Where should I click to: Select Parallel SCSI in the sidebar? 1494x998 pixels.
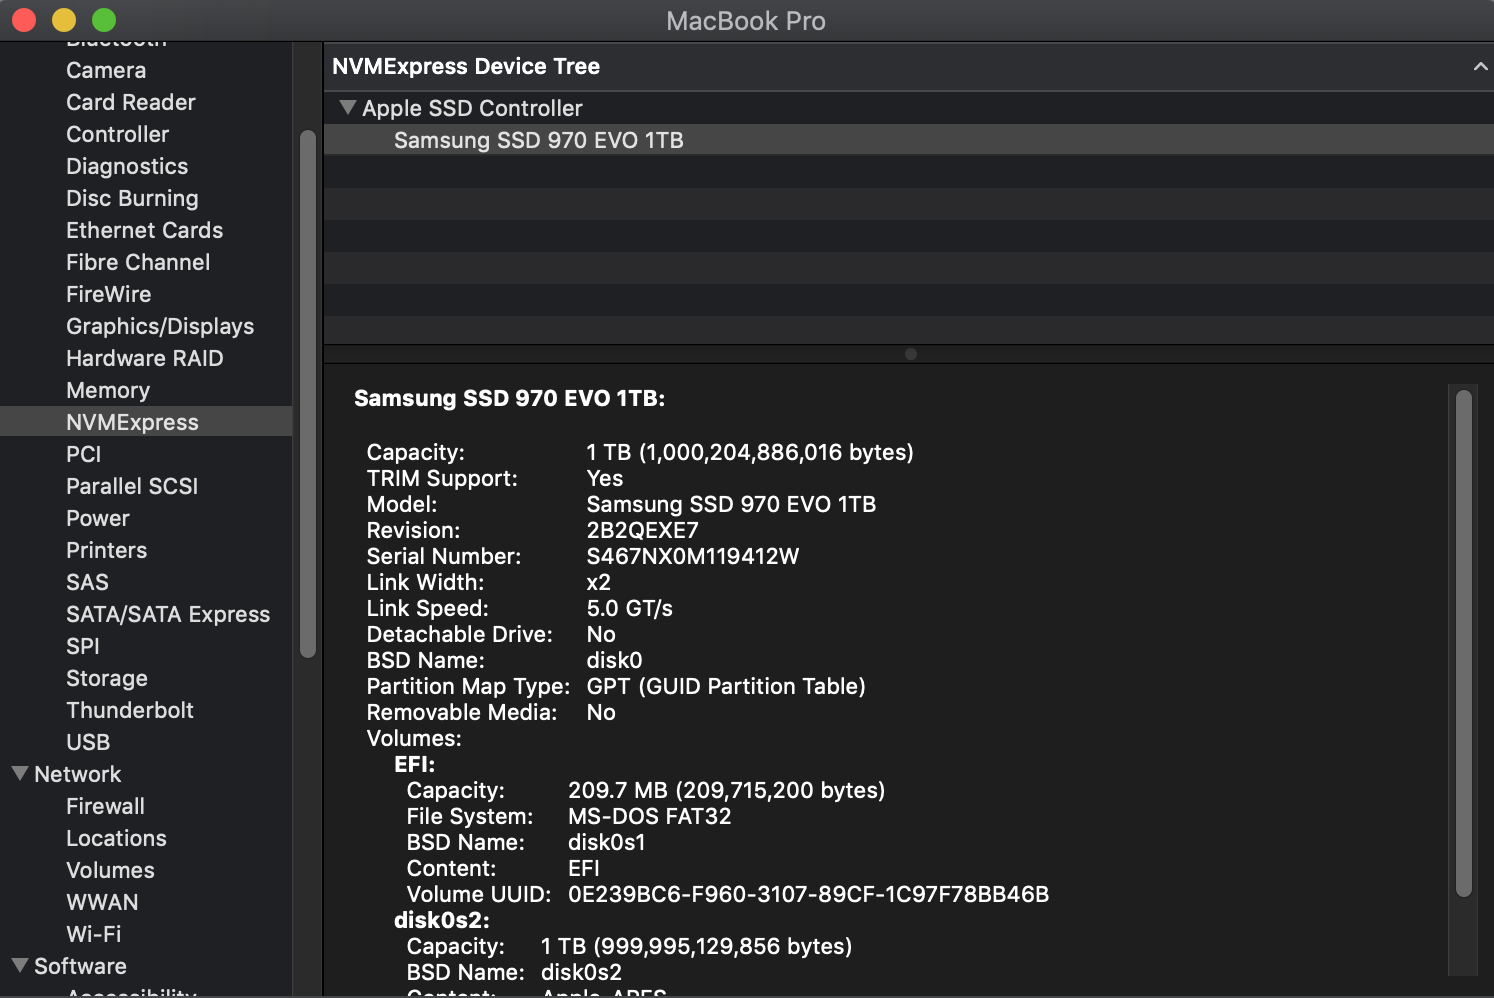132,486
